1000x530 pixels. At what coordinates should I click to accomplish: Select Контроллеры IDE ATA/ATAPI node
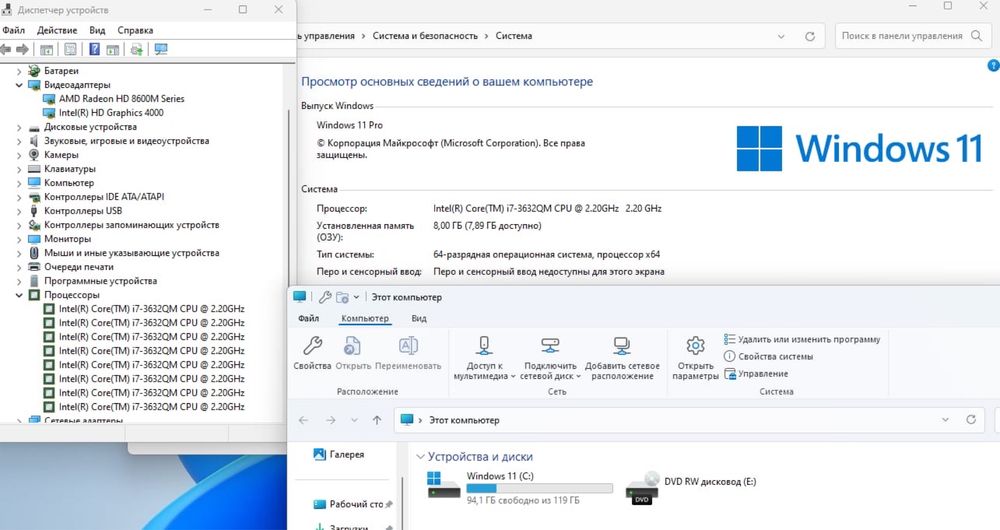pos(96,197)
